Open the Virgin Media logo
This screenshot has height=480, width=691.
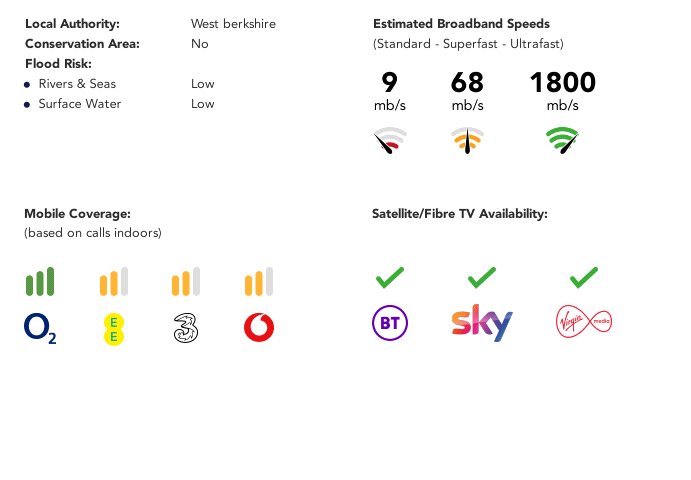[x=584, y=322]
